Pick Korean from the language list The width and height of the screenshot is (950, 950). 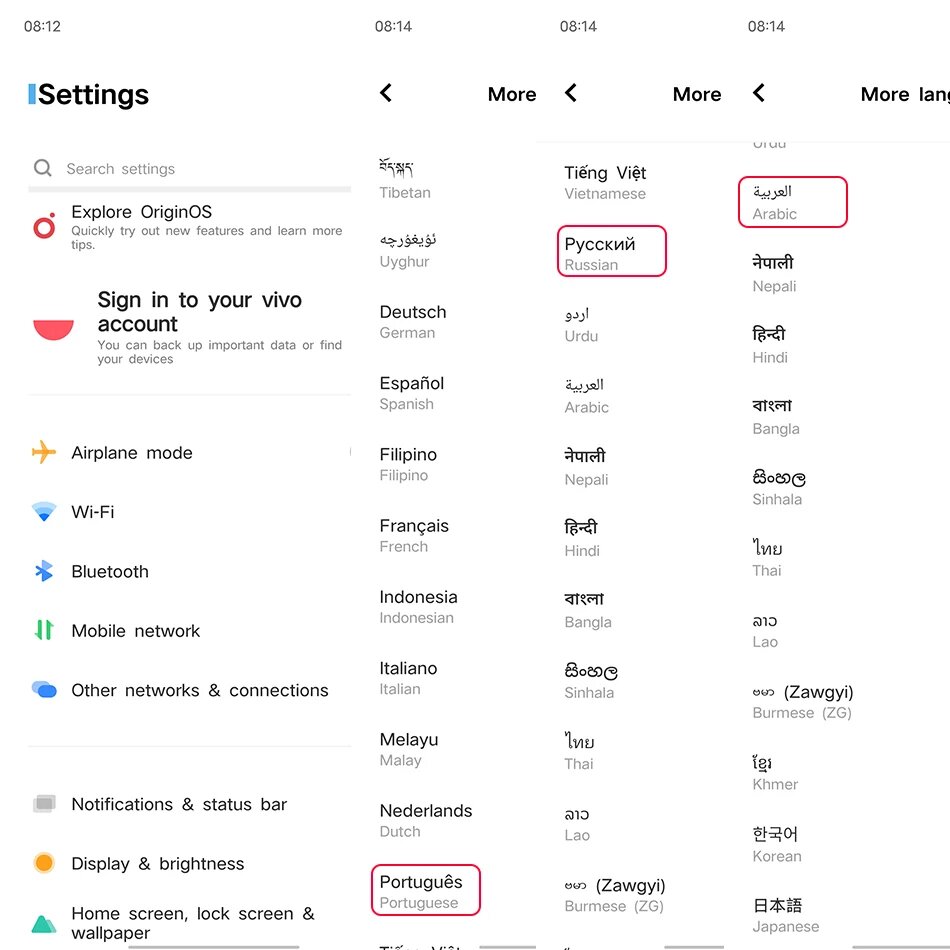pyautogui.click(x=776, y=843)
